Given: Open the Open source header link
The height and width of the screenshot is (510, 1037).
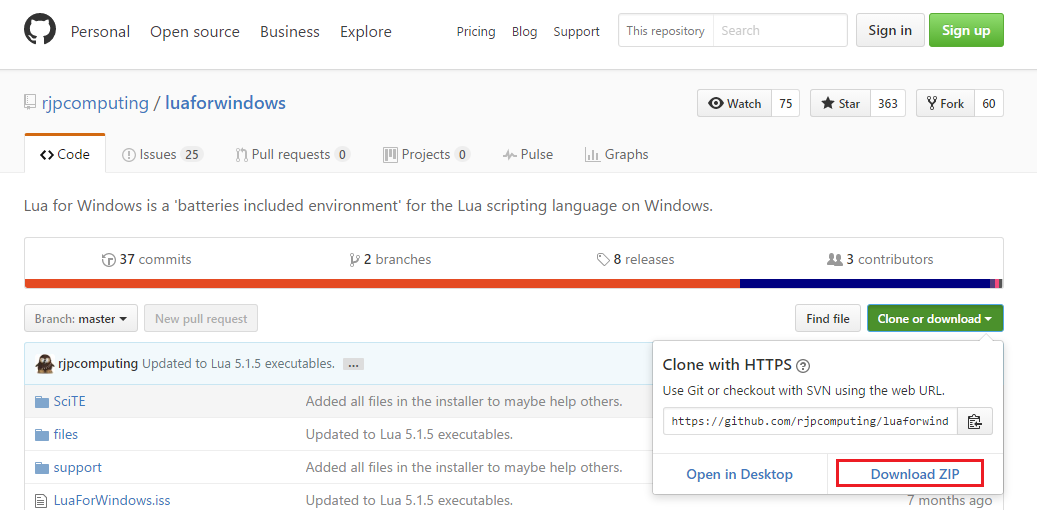Looking at the screenshot, I should pos(194,32).
